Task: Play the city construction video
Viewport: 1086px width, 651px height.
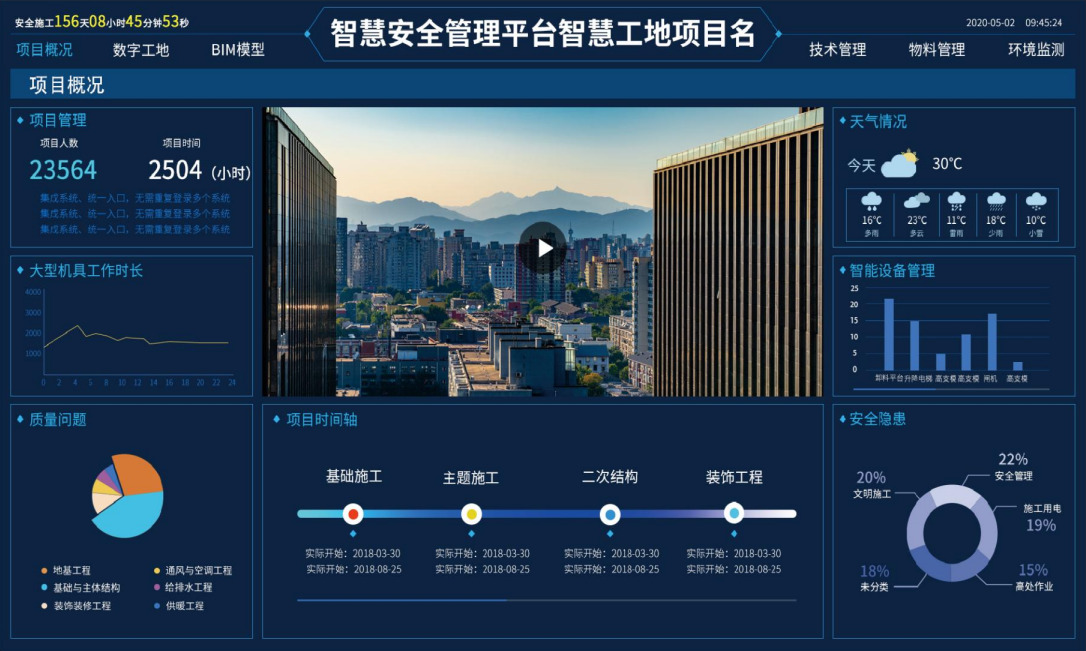Action: pyautogui.click(x=542, y=247)
